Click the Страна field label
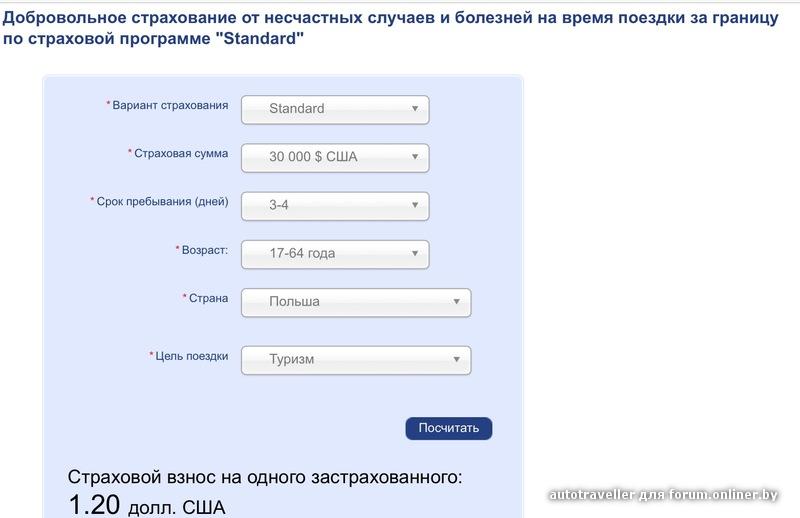Image resolution: width=800 pixels, height=518 pixels. click(x=208, y=297)
